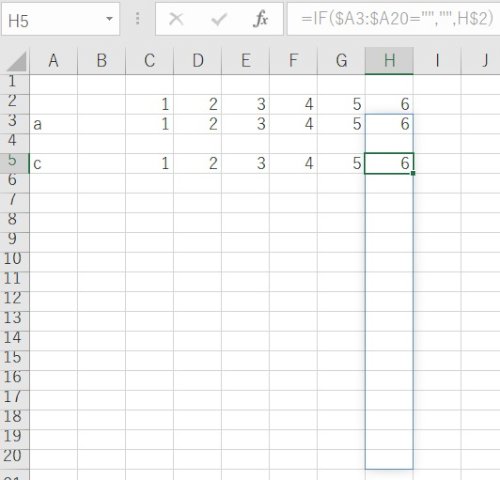Select column D header

(x=198, y=61)
